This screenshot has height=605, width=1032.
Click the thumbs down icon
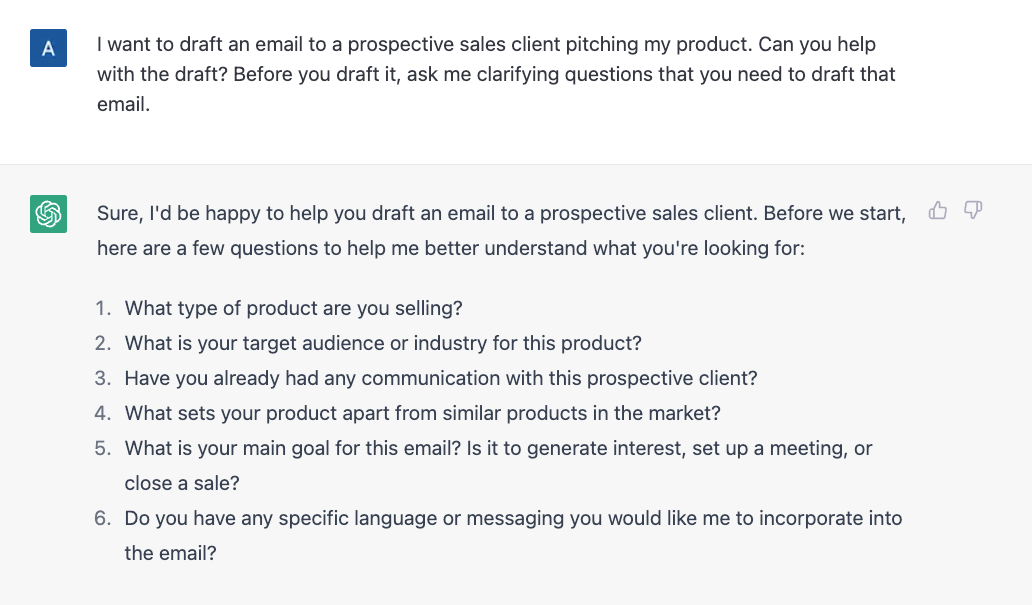coord(973,211)
